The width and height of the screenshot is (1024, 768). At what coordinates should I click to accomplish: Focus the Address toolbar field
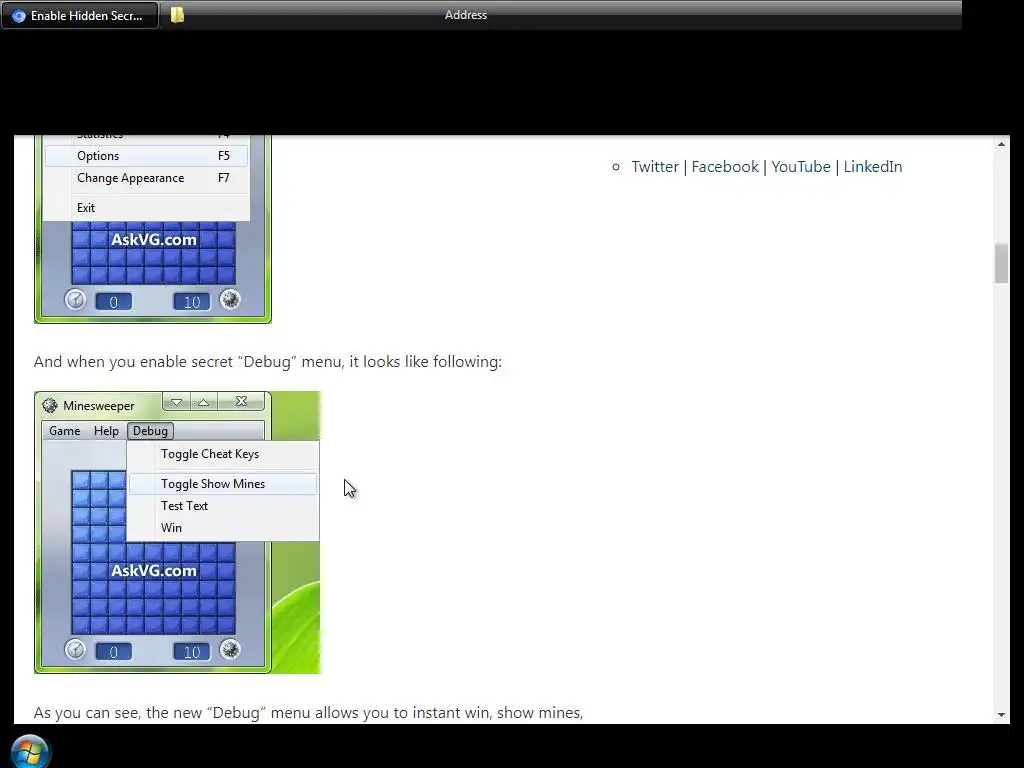(466, 15)
